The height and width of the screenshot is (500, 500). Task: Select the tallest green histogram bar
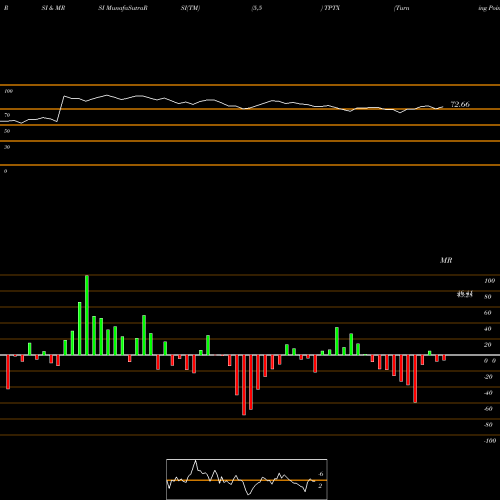87,315
